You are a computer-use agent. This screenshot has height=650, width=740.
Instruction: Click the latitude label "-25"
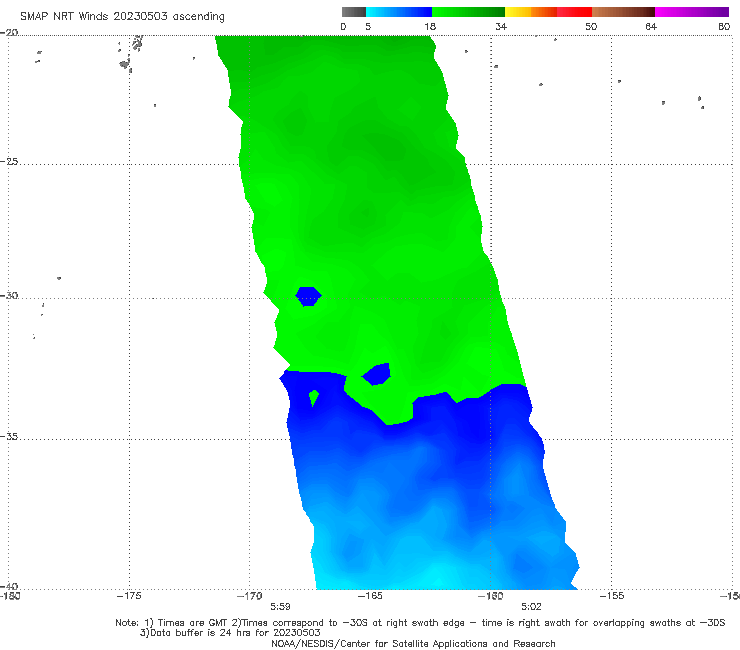point(9,161)
